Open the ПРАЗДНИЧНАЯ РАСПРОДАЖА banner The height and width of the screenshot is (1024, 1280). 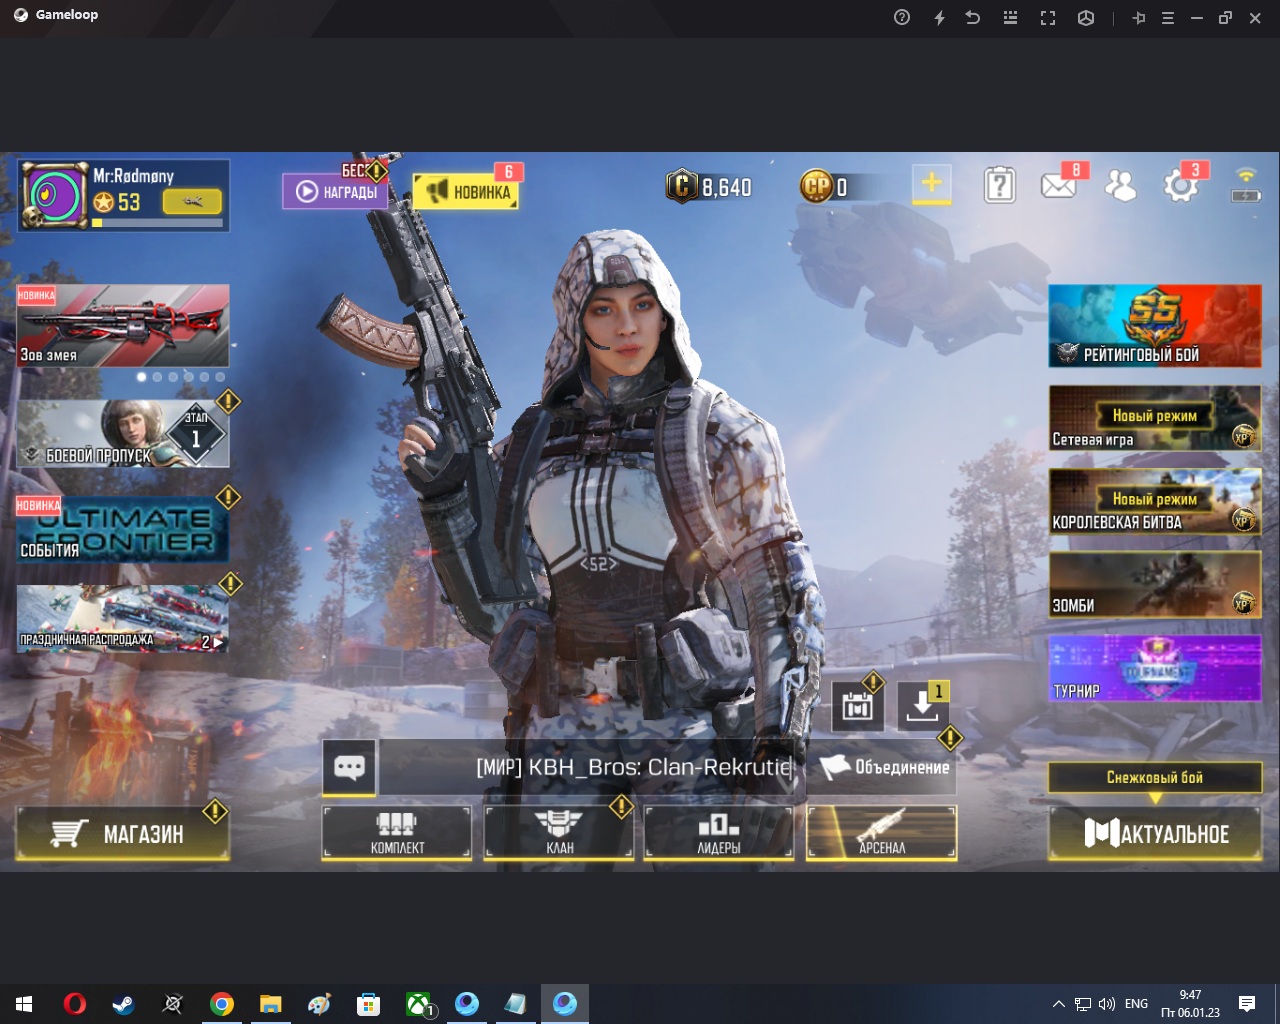123,619
